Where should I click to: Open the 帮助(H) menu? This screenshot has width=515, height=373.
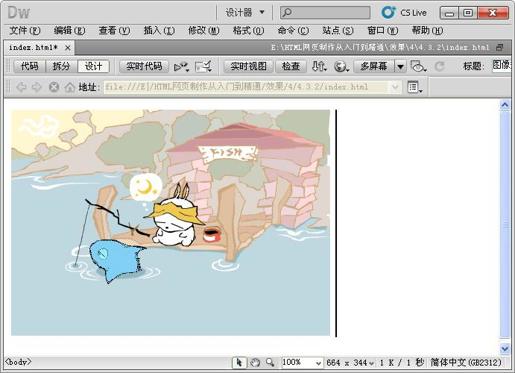(x=427, y=31)
